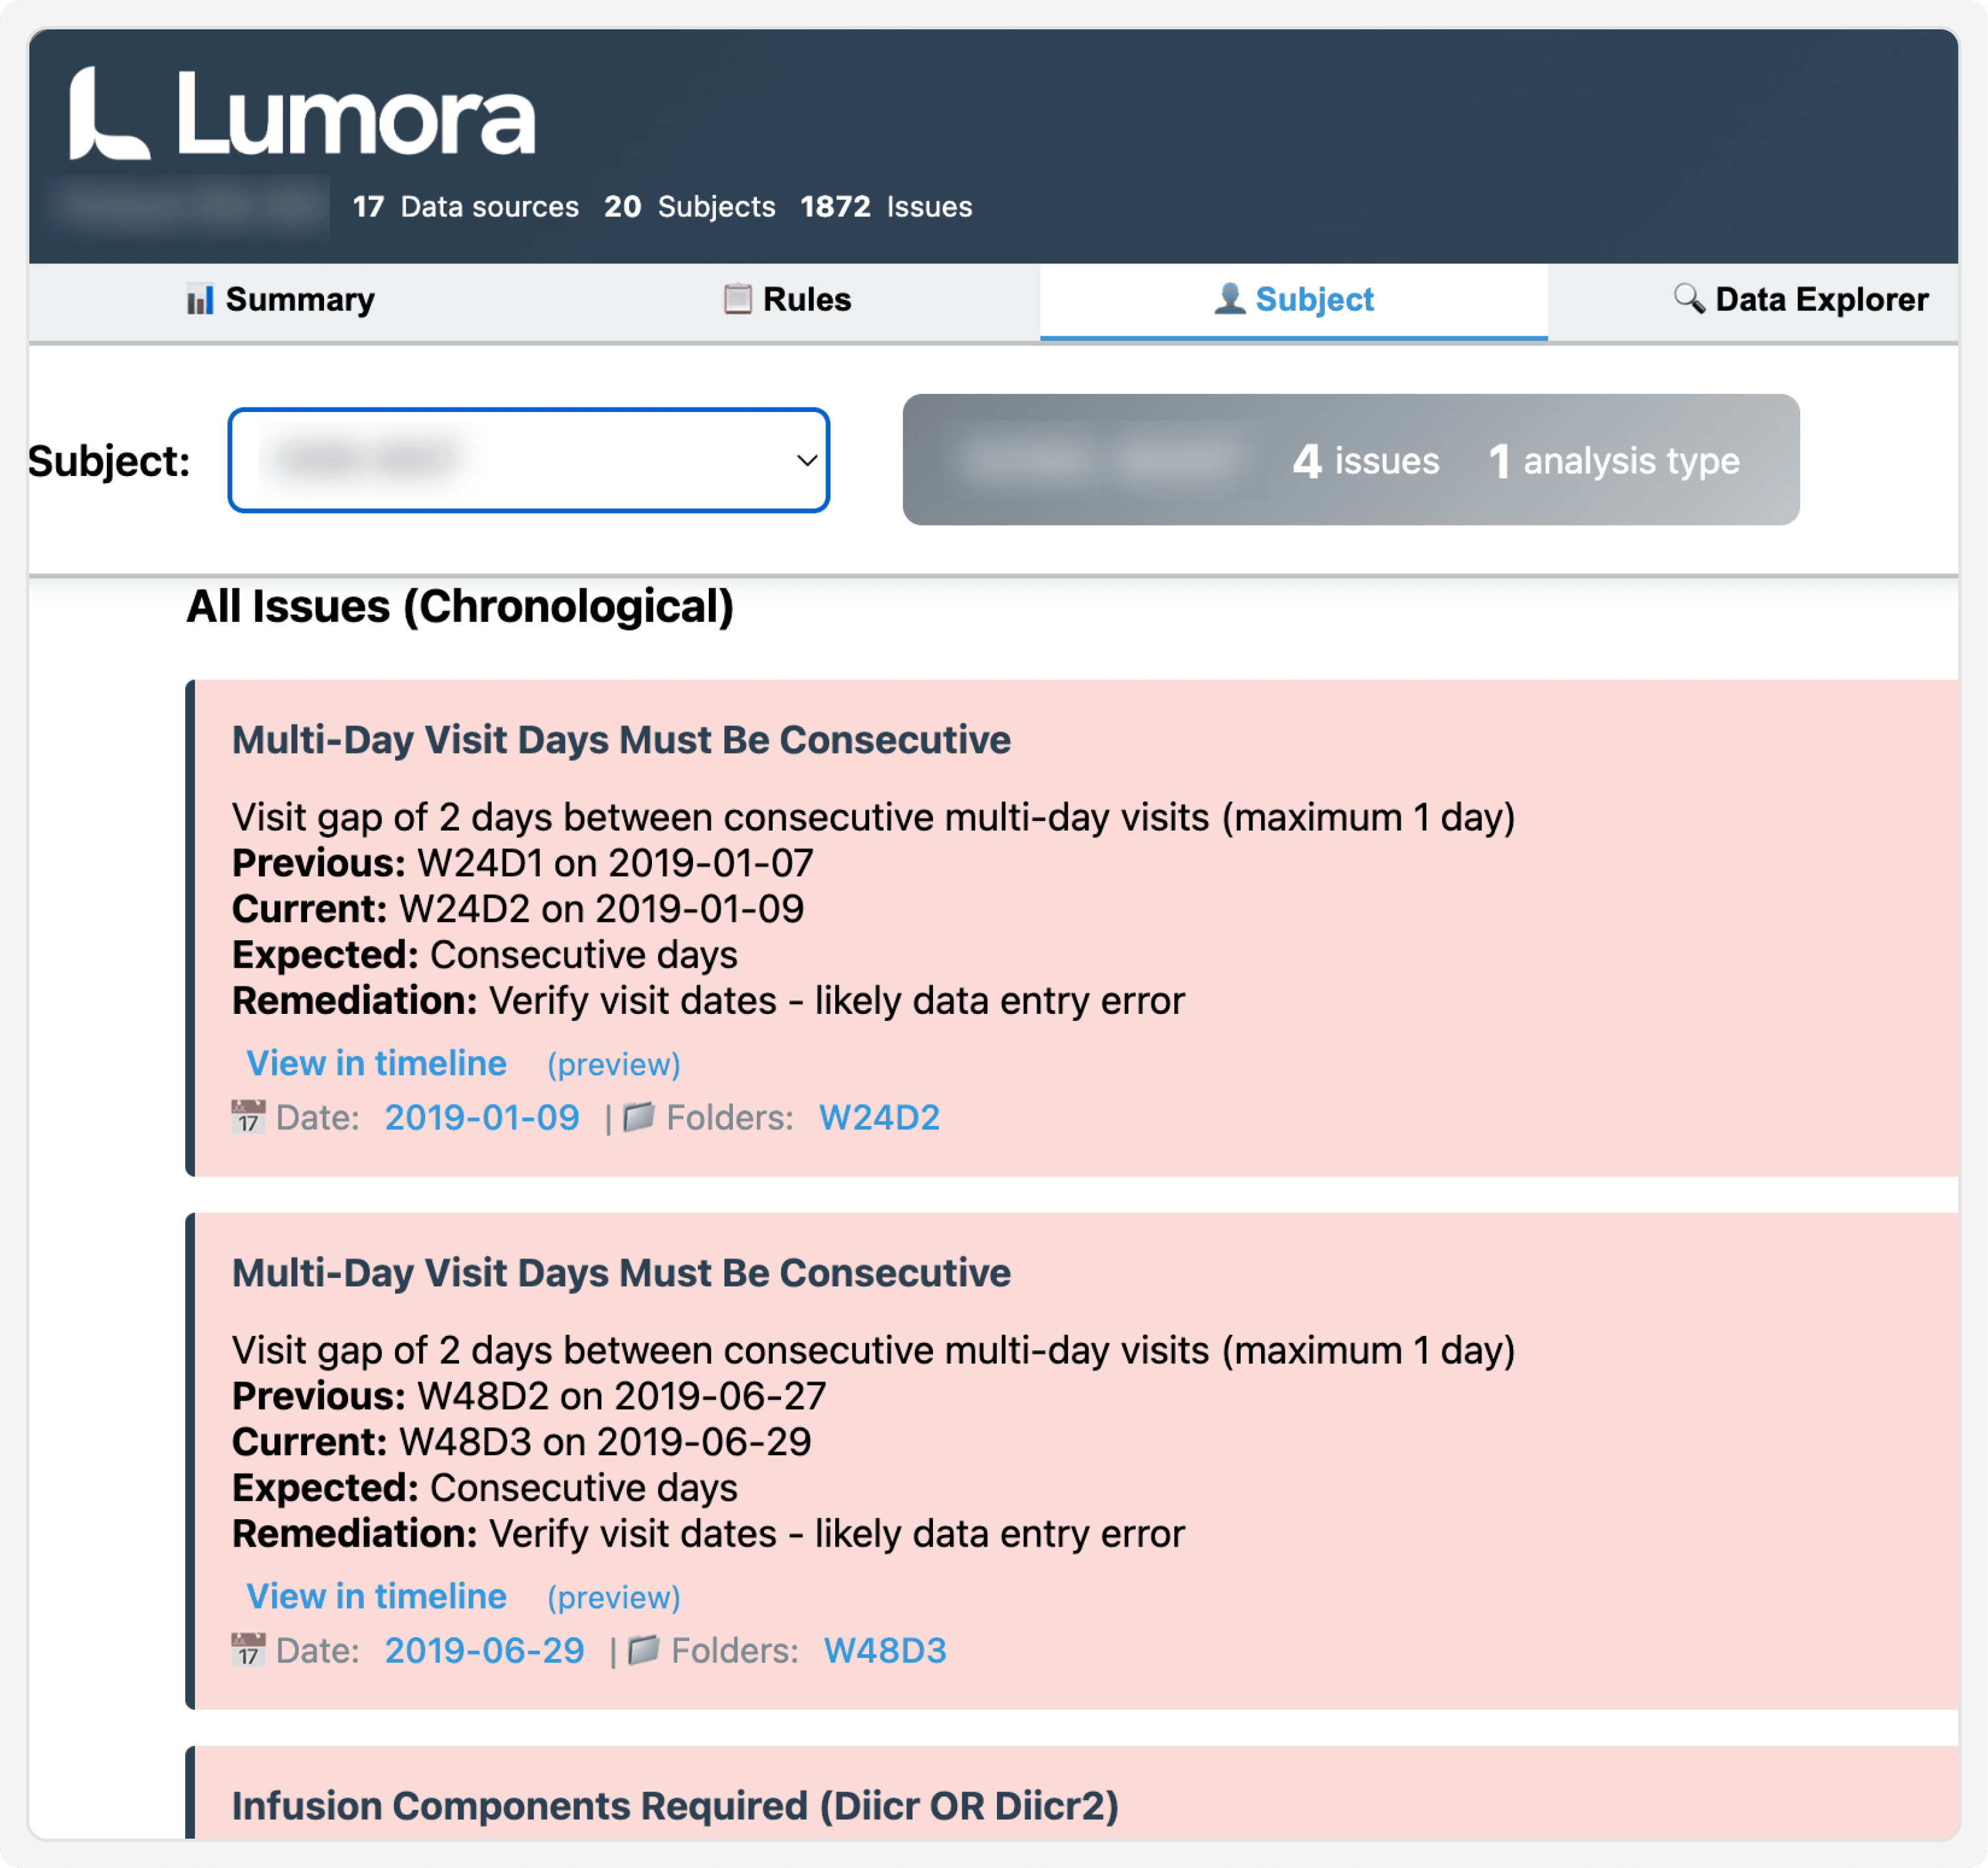Image resolution: width=1988 pixels, height=1868 pixels.
Task: Click Infusion Components Required issue heading
Action: (x=674, y=1806)
